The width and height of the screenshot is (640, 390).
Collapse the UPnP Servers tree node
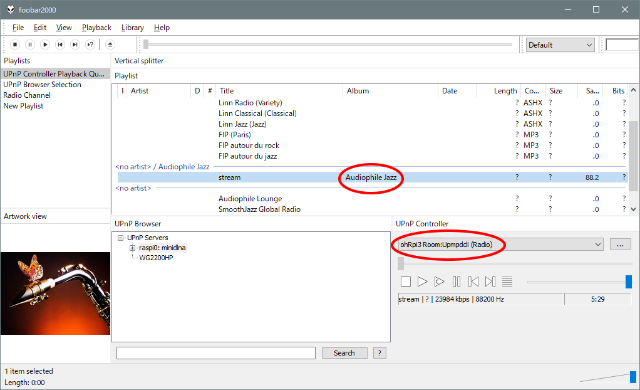pyautogui.click(x=120, y=237)
